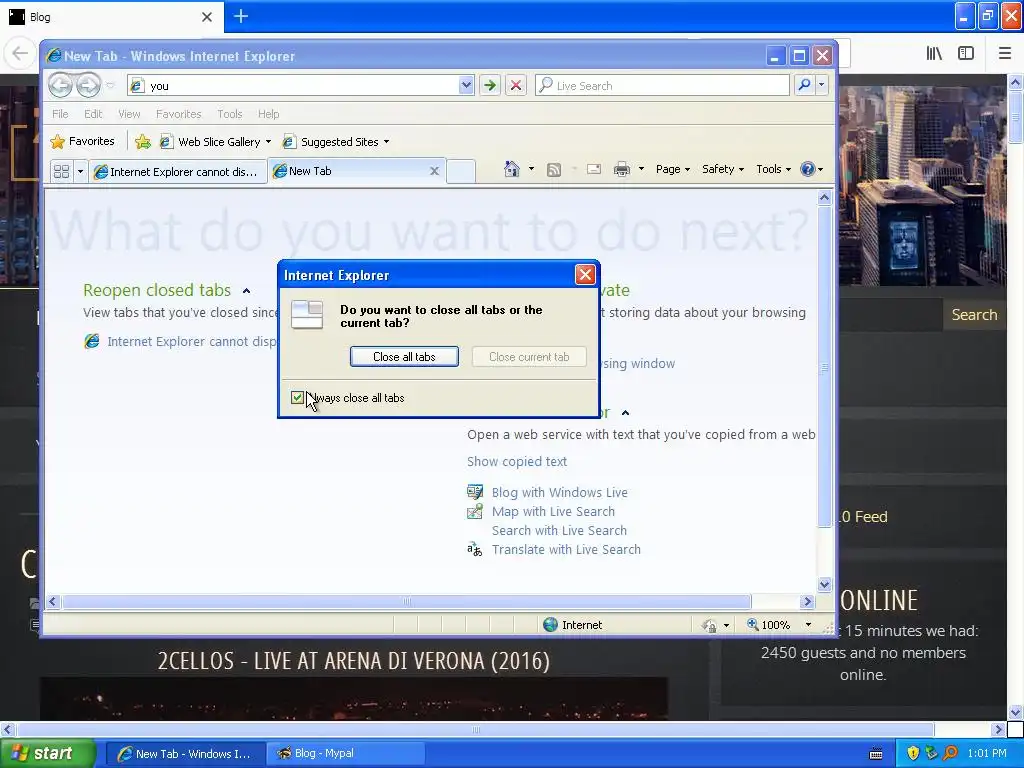This screenshot has width=1024, height=768.
Task: Click IE vertical scrollbar down arrow
Action: click(824, 584)
